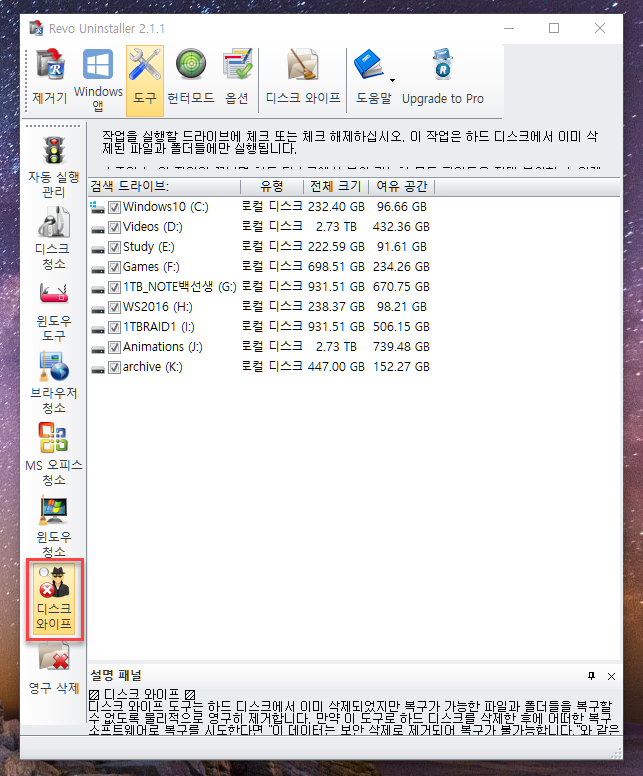Maximize the Revo Uninstaller window
Screen dimensions: 643x776
tap(554, 28)
